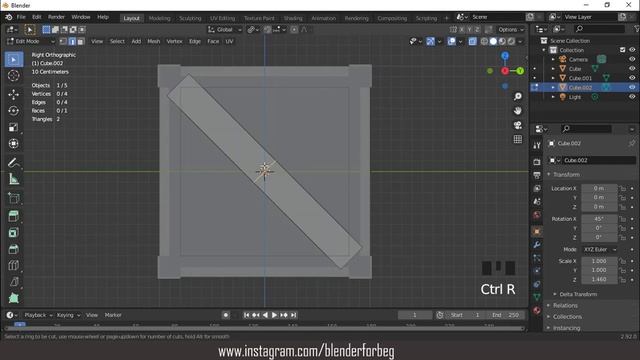Click the zoom viewport magnifier icon

pyautogui.click(x=518, y=96)
